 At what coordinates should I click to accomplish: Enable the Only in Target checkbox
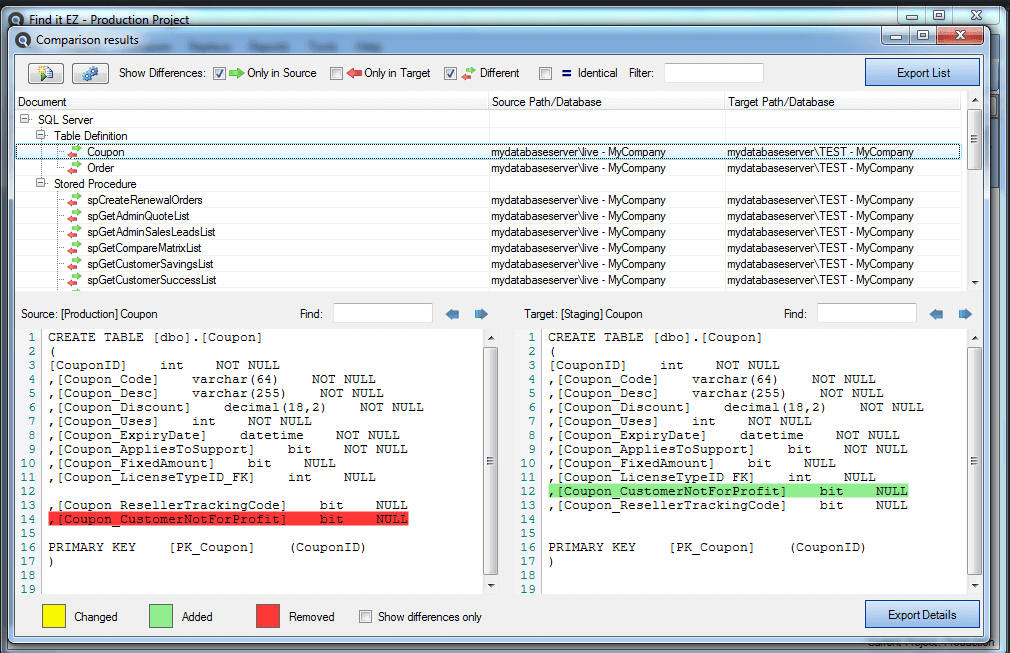point(336,73)
